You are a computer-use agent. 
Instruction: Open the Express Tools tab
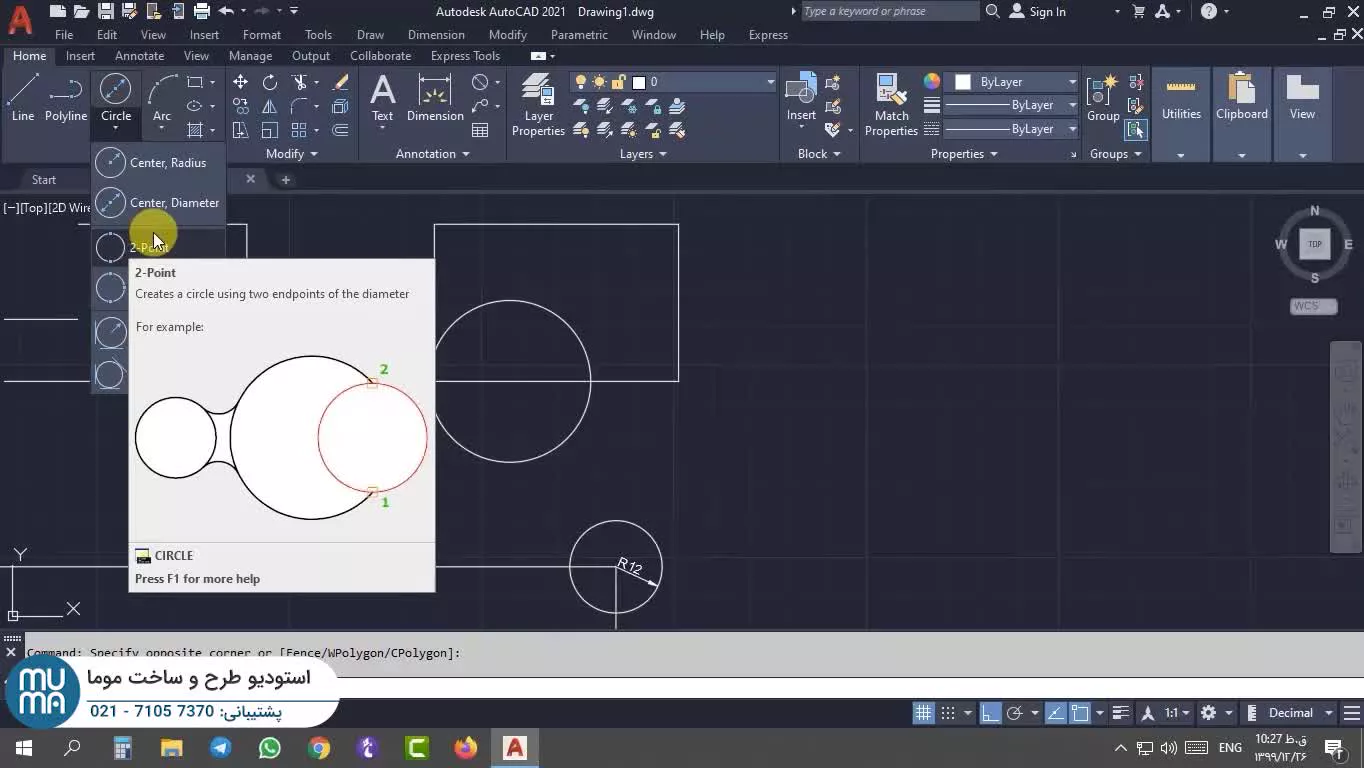[465, 56]
